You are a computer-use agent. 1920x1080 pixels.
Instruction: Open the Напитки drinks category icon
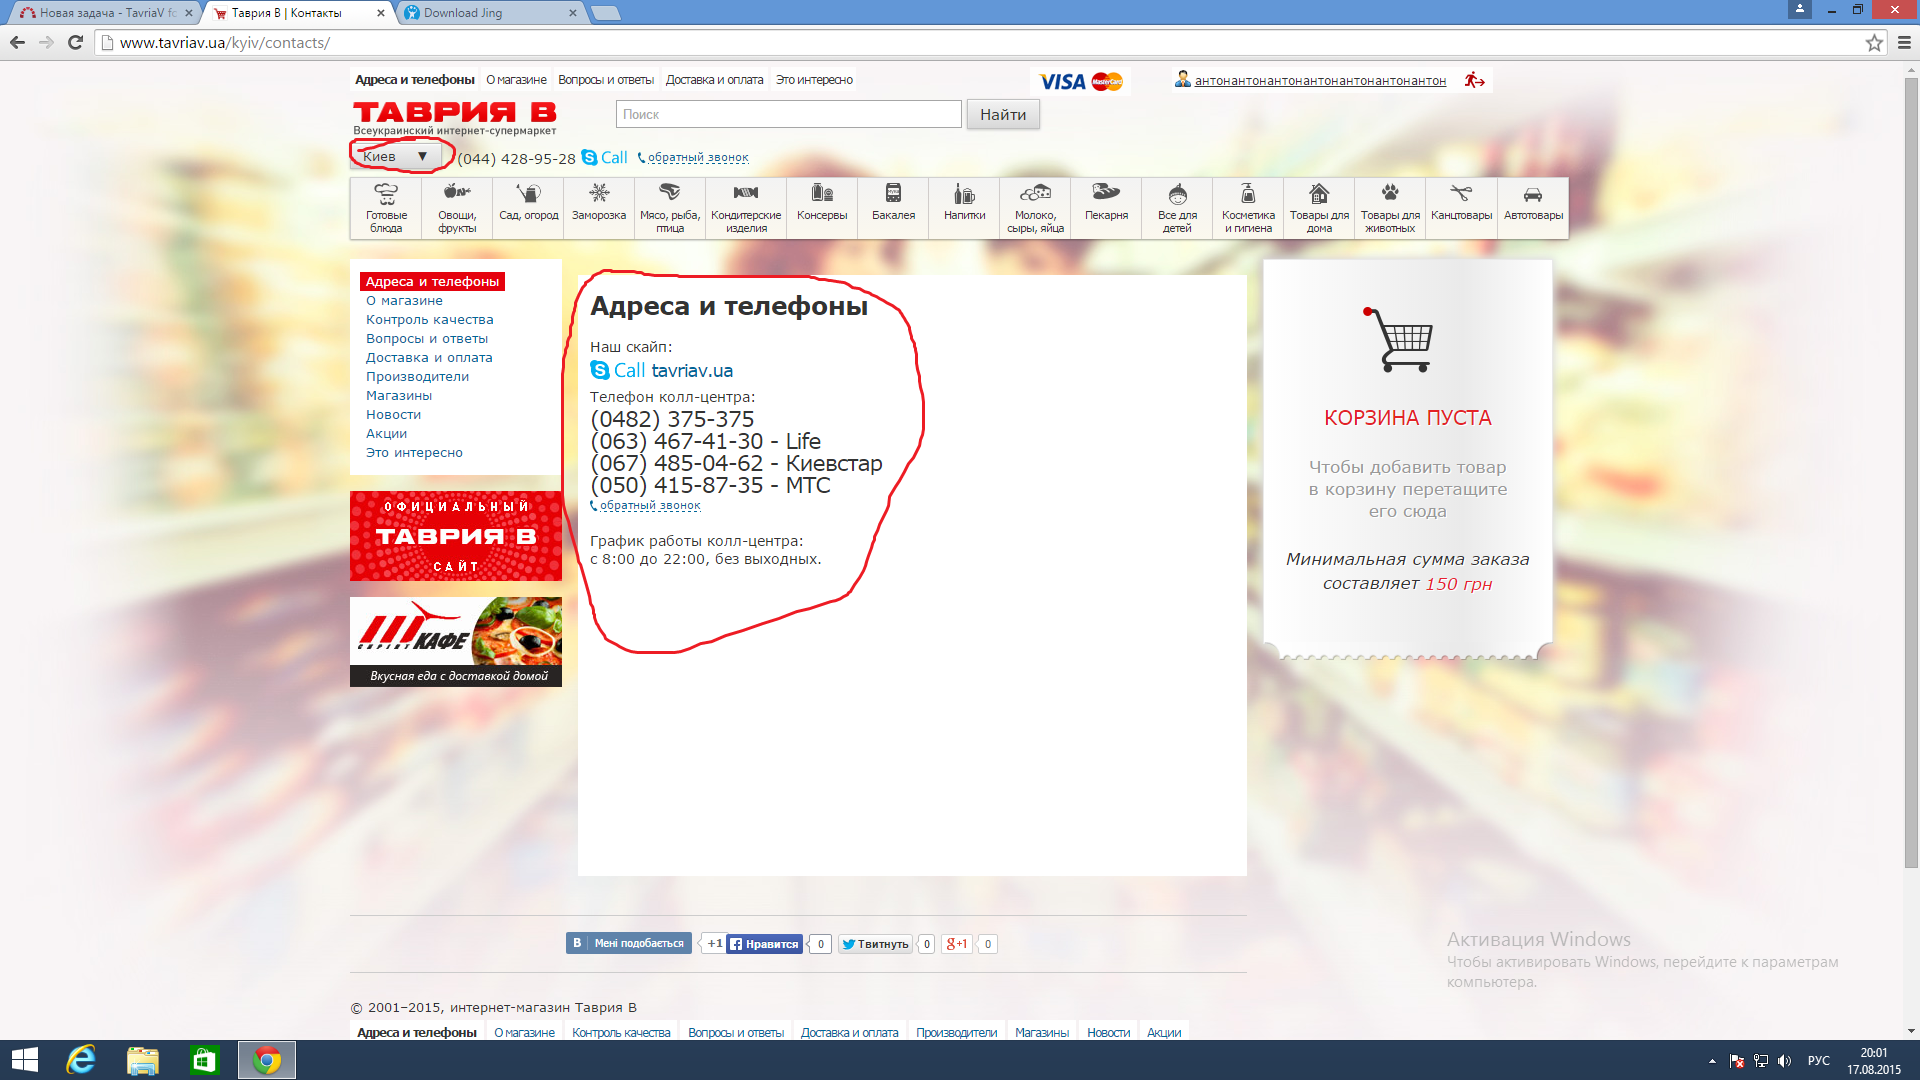point(964,201)
